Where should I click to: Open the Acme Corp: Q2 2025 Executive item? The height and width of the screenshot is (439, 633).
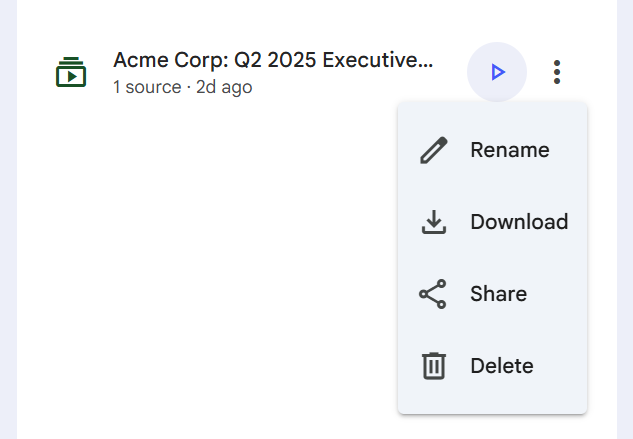tap(273, 60)
